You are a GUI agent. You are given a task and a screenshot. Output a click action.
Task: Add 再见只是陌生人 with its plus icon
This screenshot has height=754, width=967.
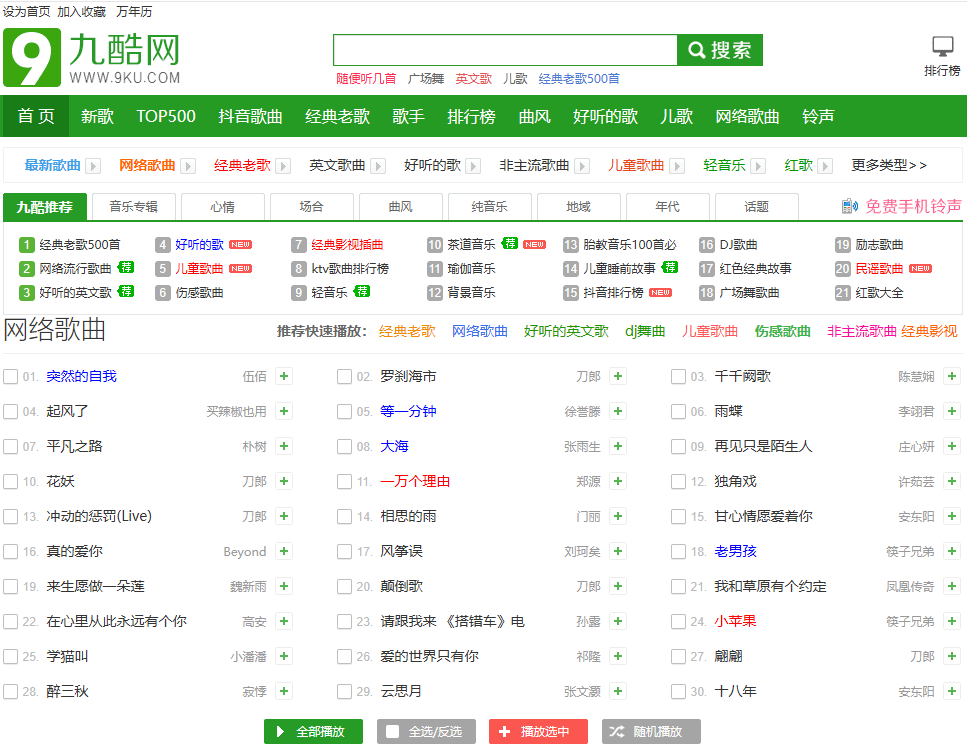coord(952,446)
